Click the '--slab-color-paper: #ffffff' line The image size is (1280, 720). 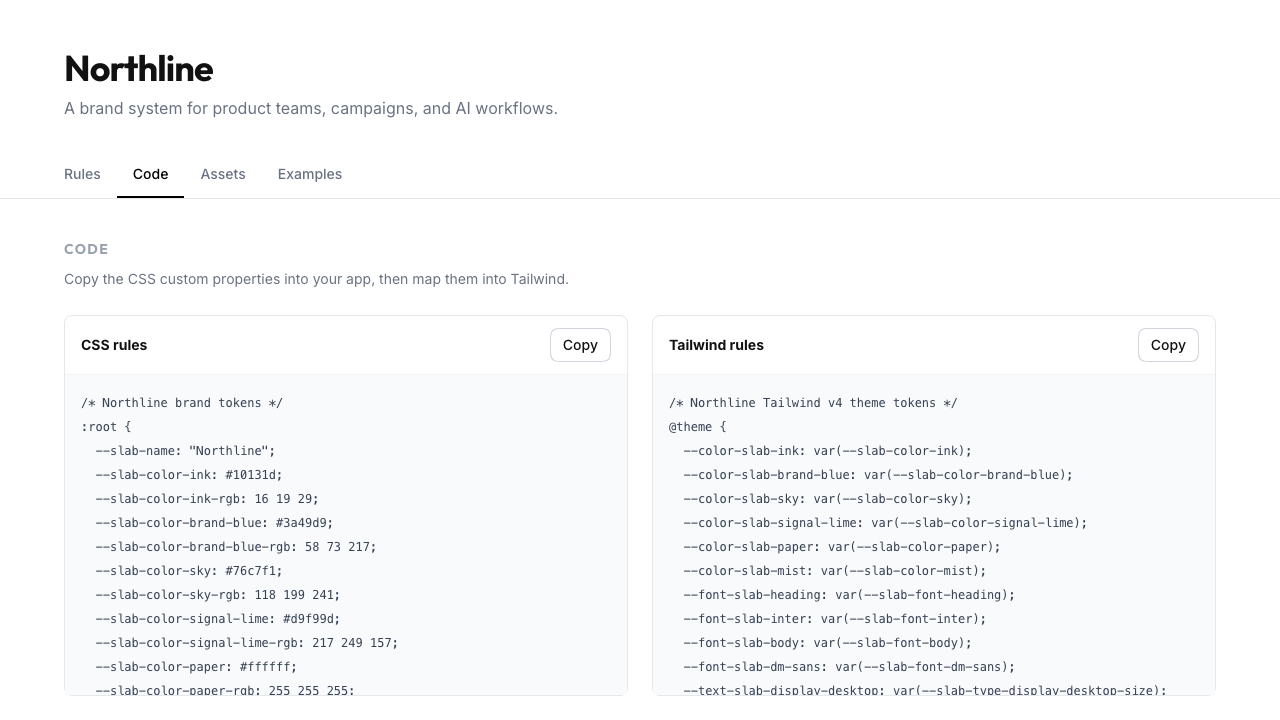point(196,667)
